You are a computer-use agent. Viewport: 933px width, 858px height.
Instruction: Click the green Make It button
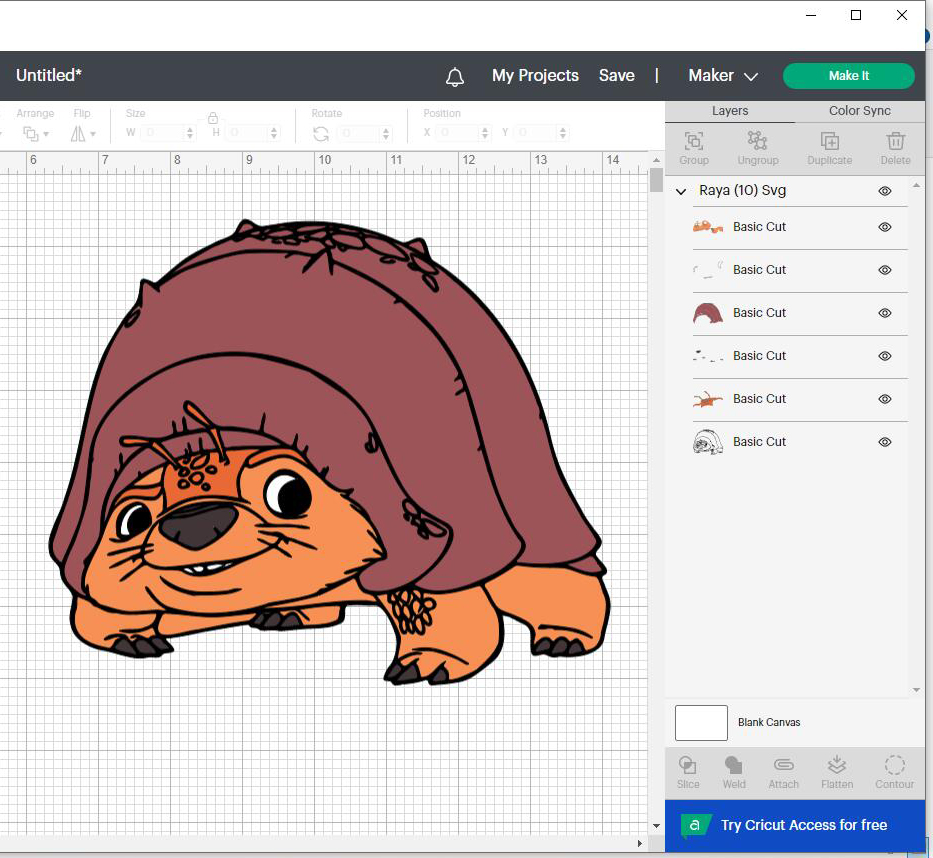(849, 76)
